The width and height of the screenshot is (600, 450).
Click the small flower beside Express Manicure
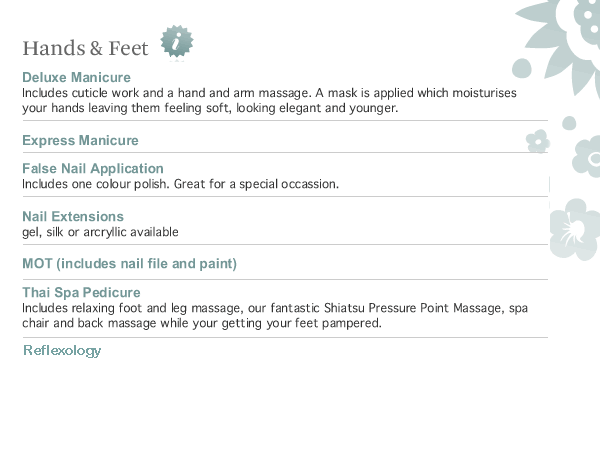[538, 141]
